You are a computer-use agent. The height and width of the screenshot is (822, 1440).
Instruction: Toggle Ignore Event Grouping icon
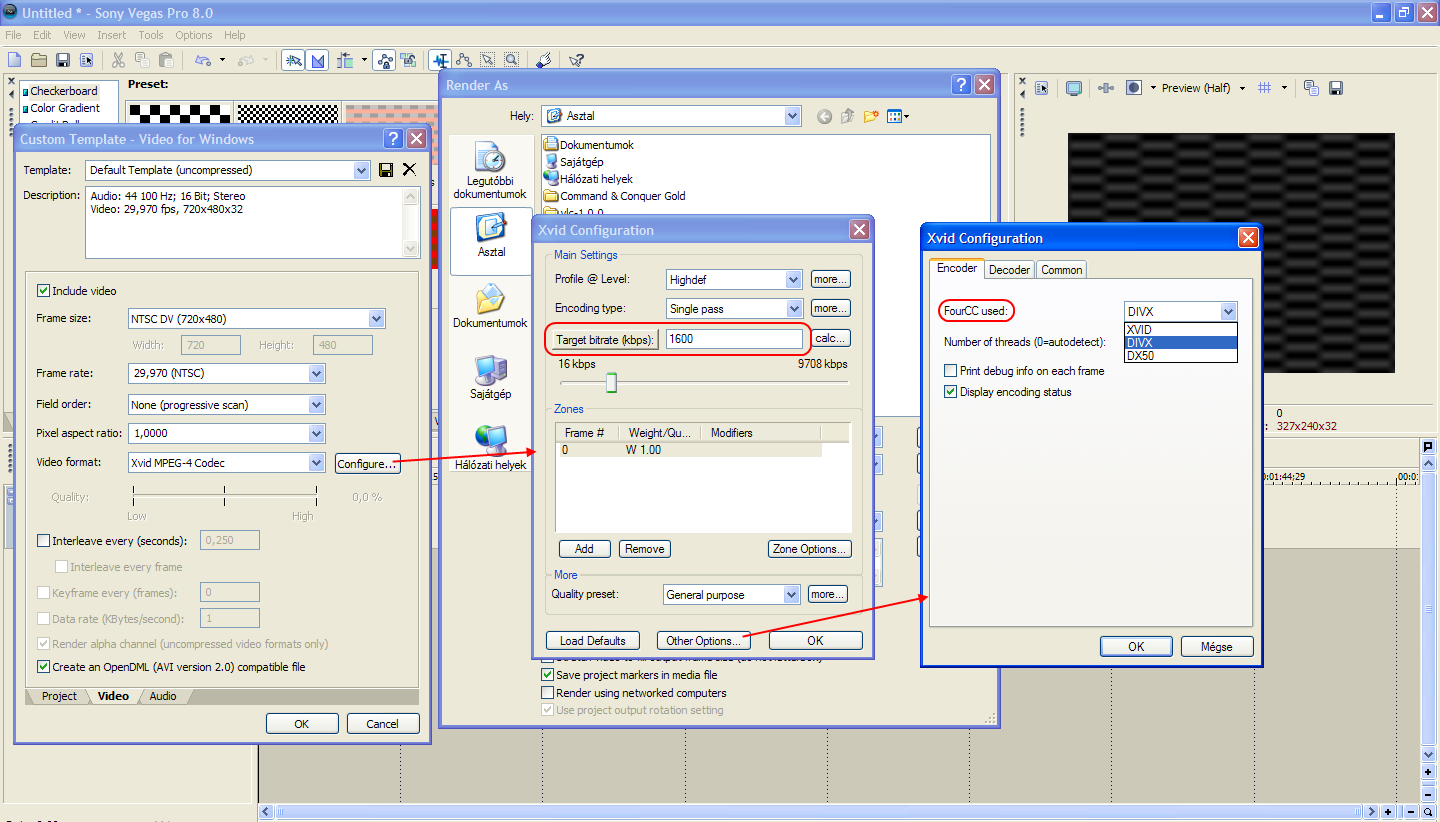pos(408,60)
